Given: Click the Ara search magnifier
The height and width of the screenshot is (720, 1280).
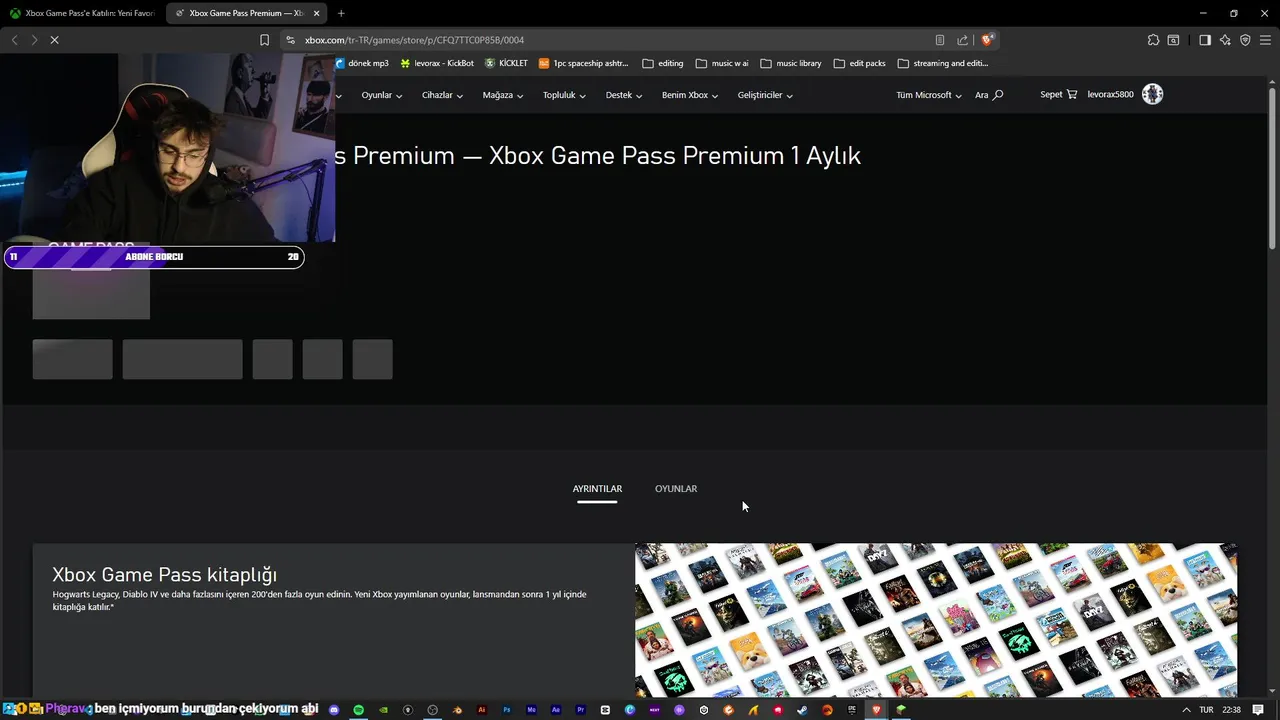Looking at the screenshot, I should (x=997, y=95).
